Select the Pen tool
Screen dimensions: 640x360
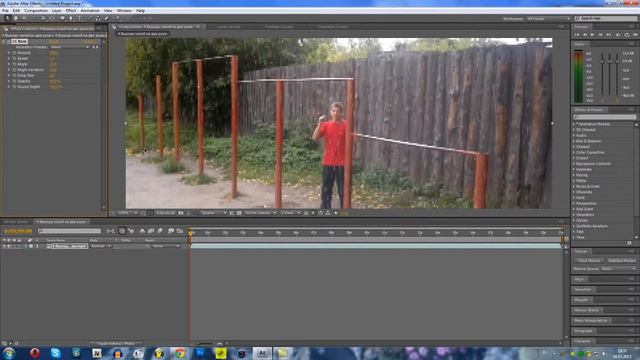click(x=71, y=18)
